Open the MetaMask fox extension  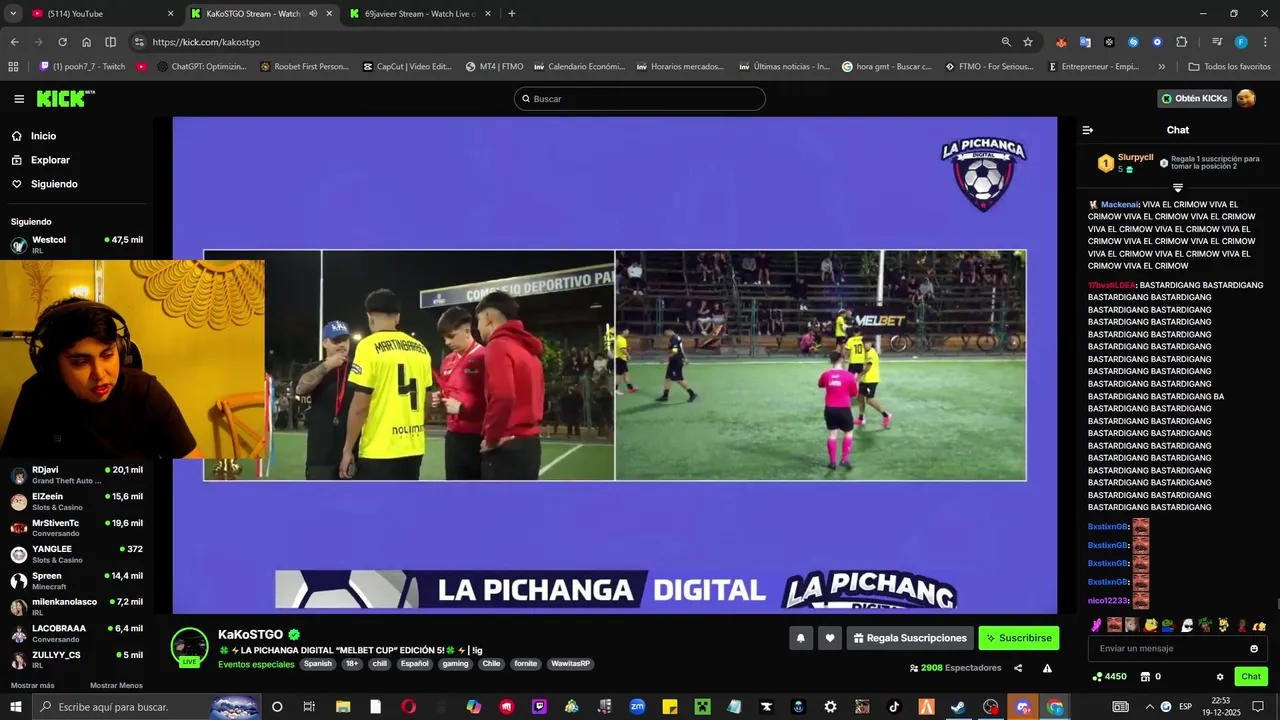coord(1061,42)
